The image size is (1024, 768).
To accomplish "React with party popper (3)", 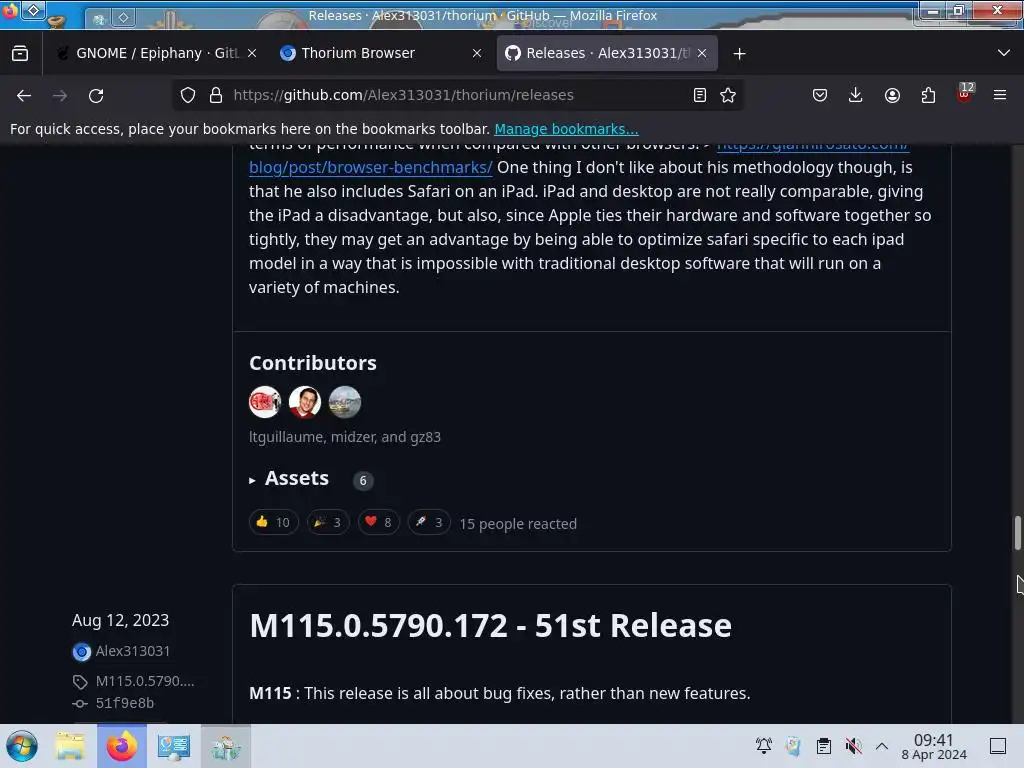I will pos(328,522).
